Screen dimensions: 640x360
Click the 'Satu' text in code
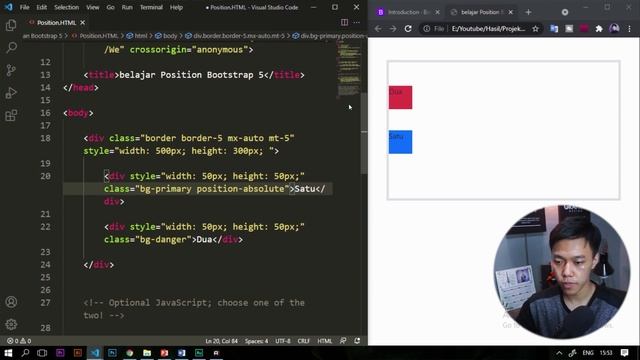coord(304,189)
